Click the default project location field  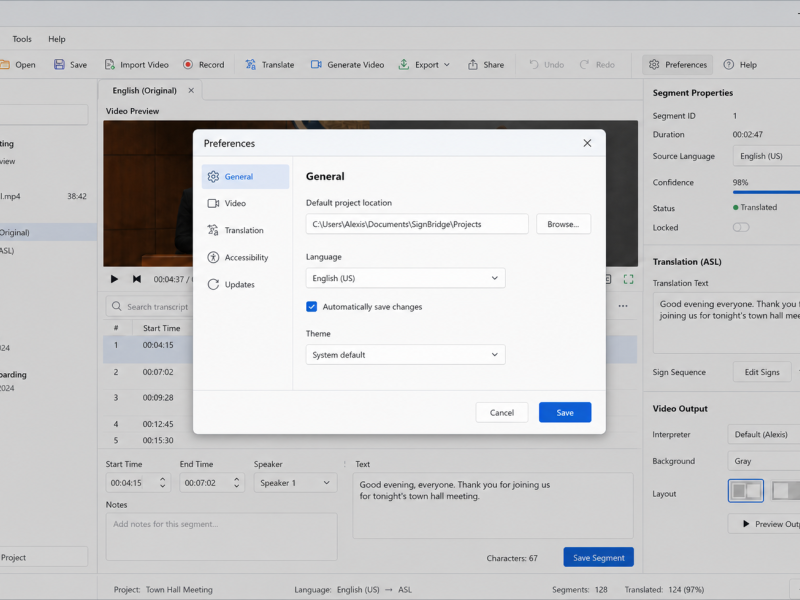(417, 224)
